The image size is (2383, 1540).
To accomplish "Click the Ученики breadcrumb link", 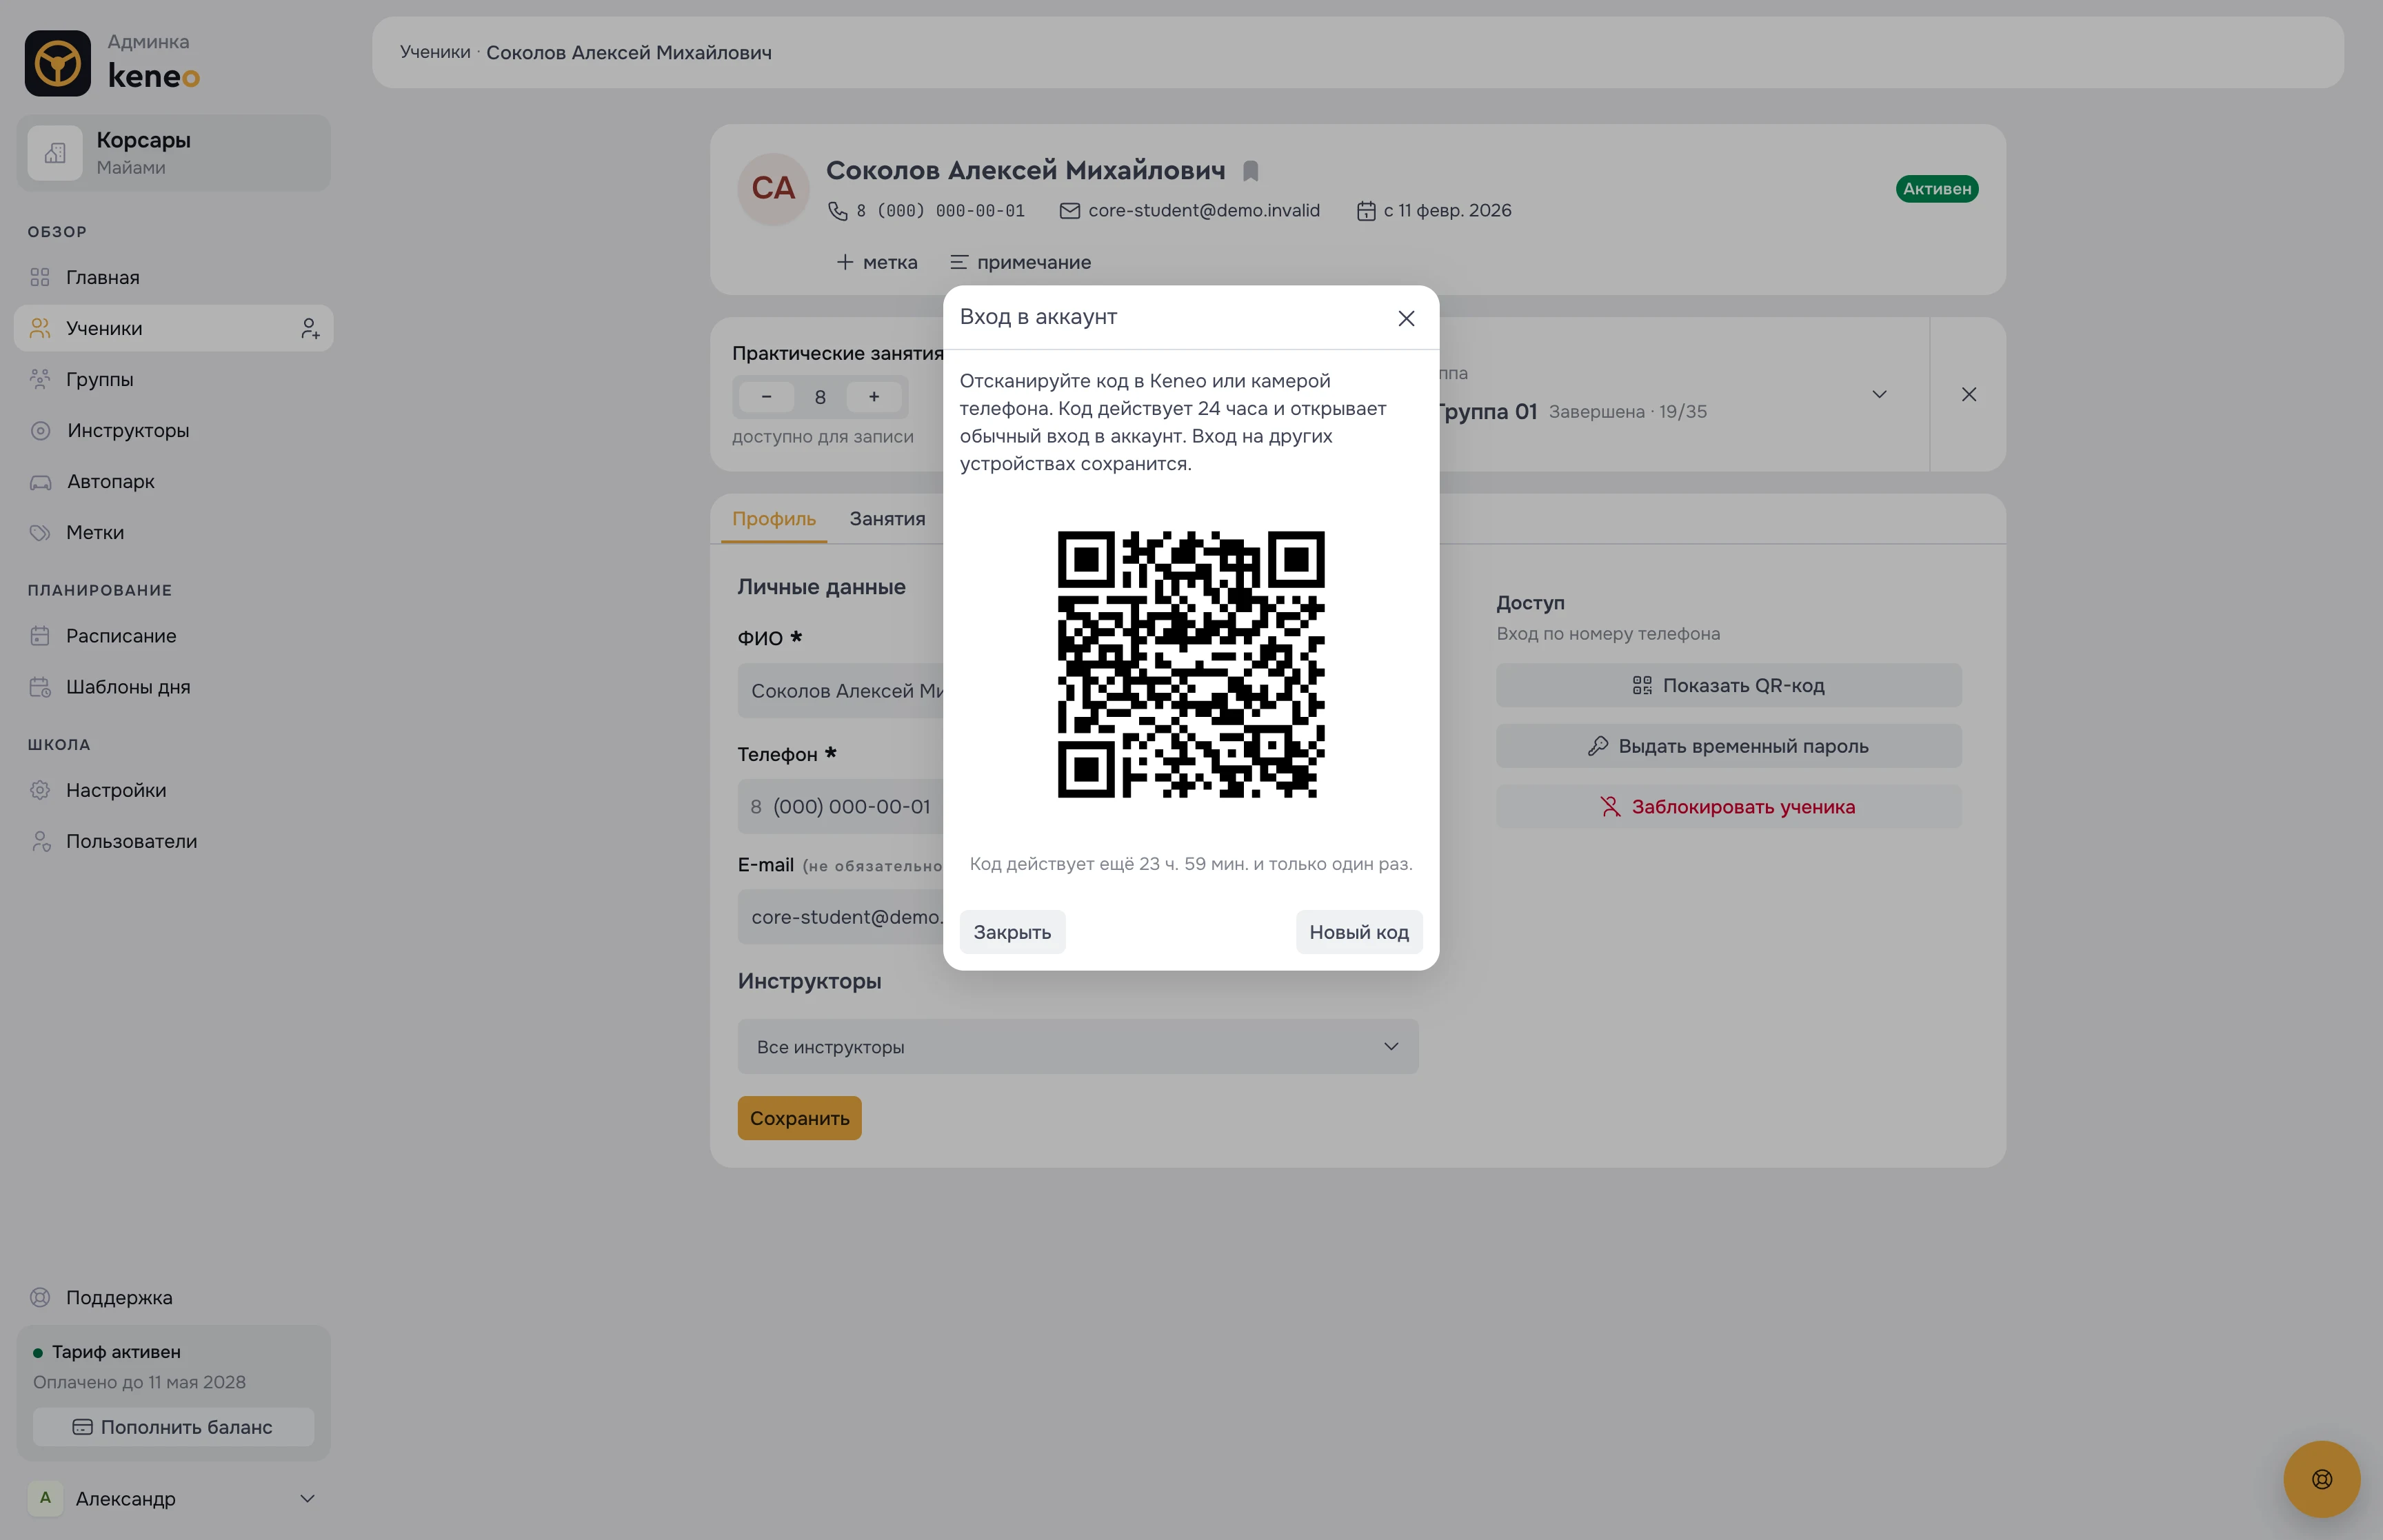I will pos(435,52).
